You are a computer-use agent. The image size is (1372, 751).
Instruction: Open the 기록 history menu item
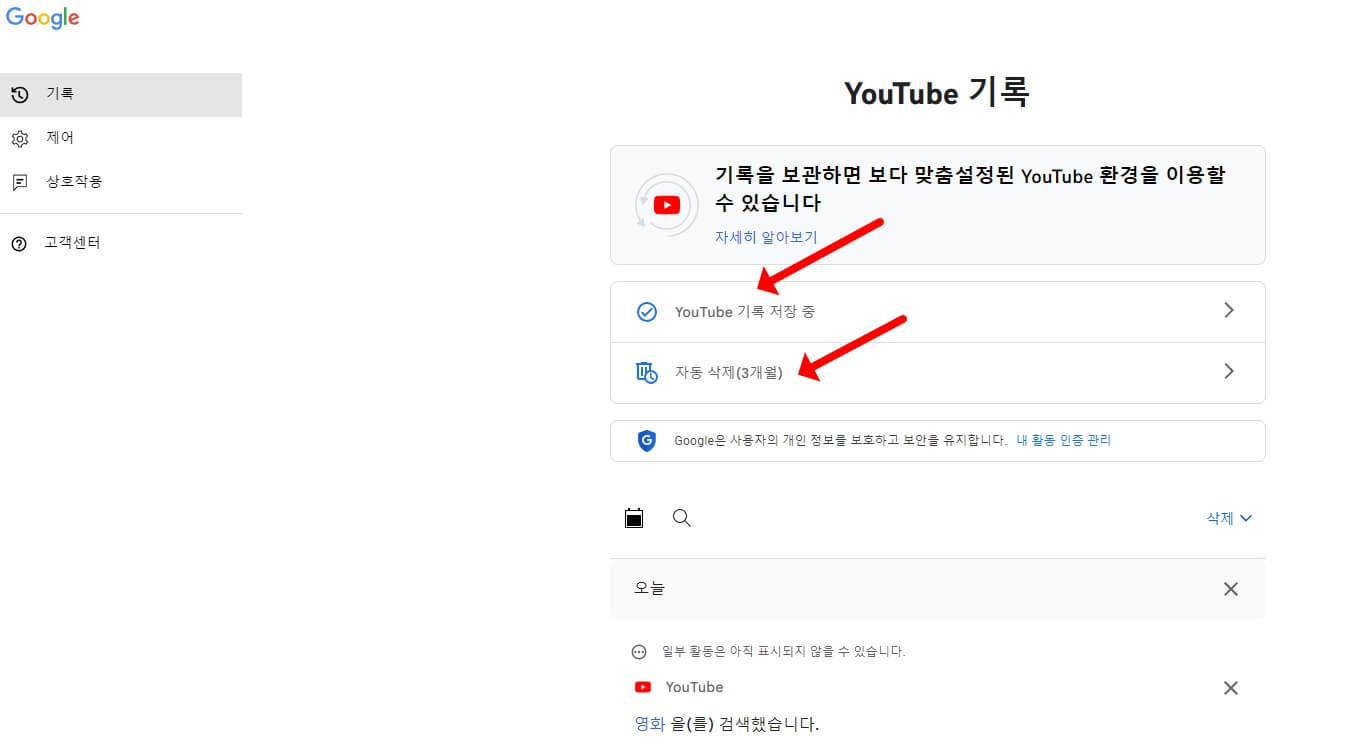(x=121, y=94)
